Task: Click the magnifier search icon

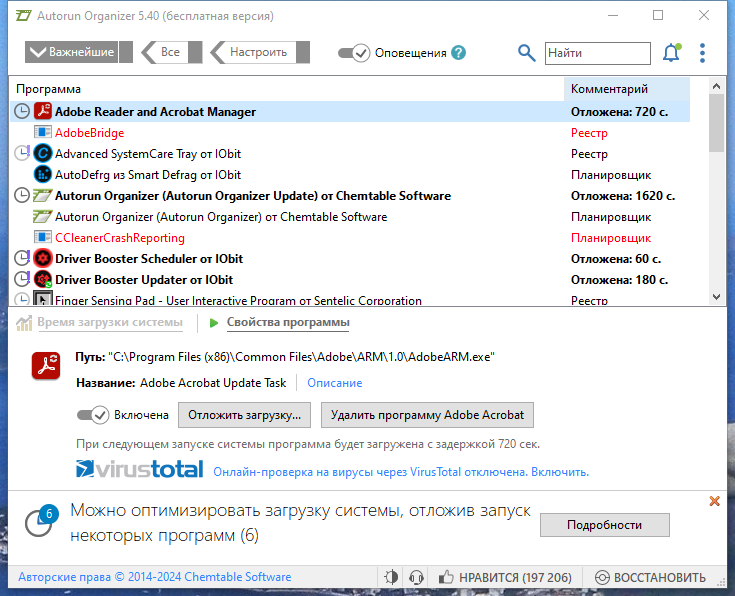Action: (x=526, y=53)
